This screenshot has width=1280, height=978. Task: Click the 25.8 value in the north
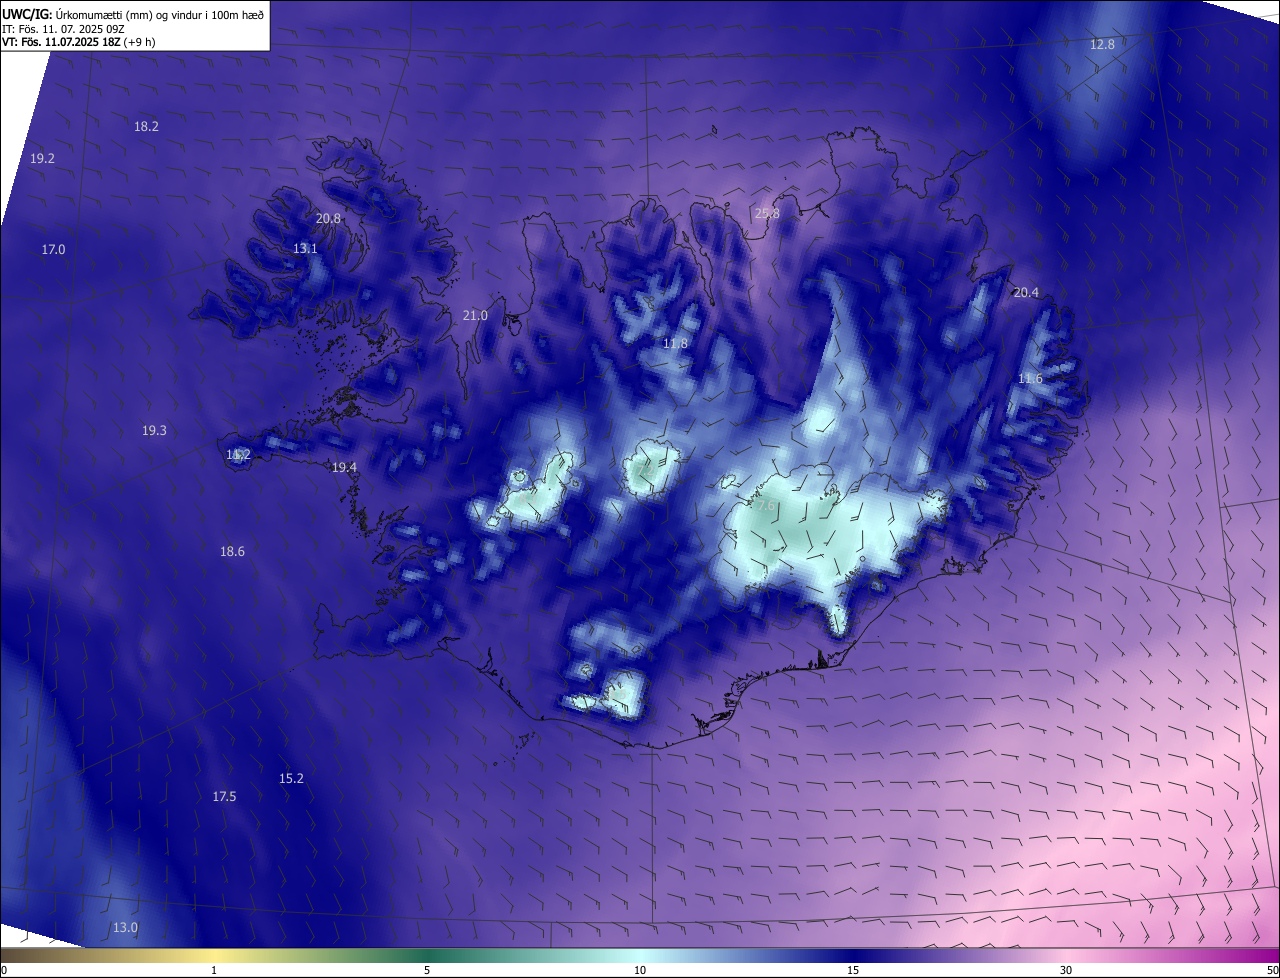pyautogui.click(x=767, y=213)
